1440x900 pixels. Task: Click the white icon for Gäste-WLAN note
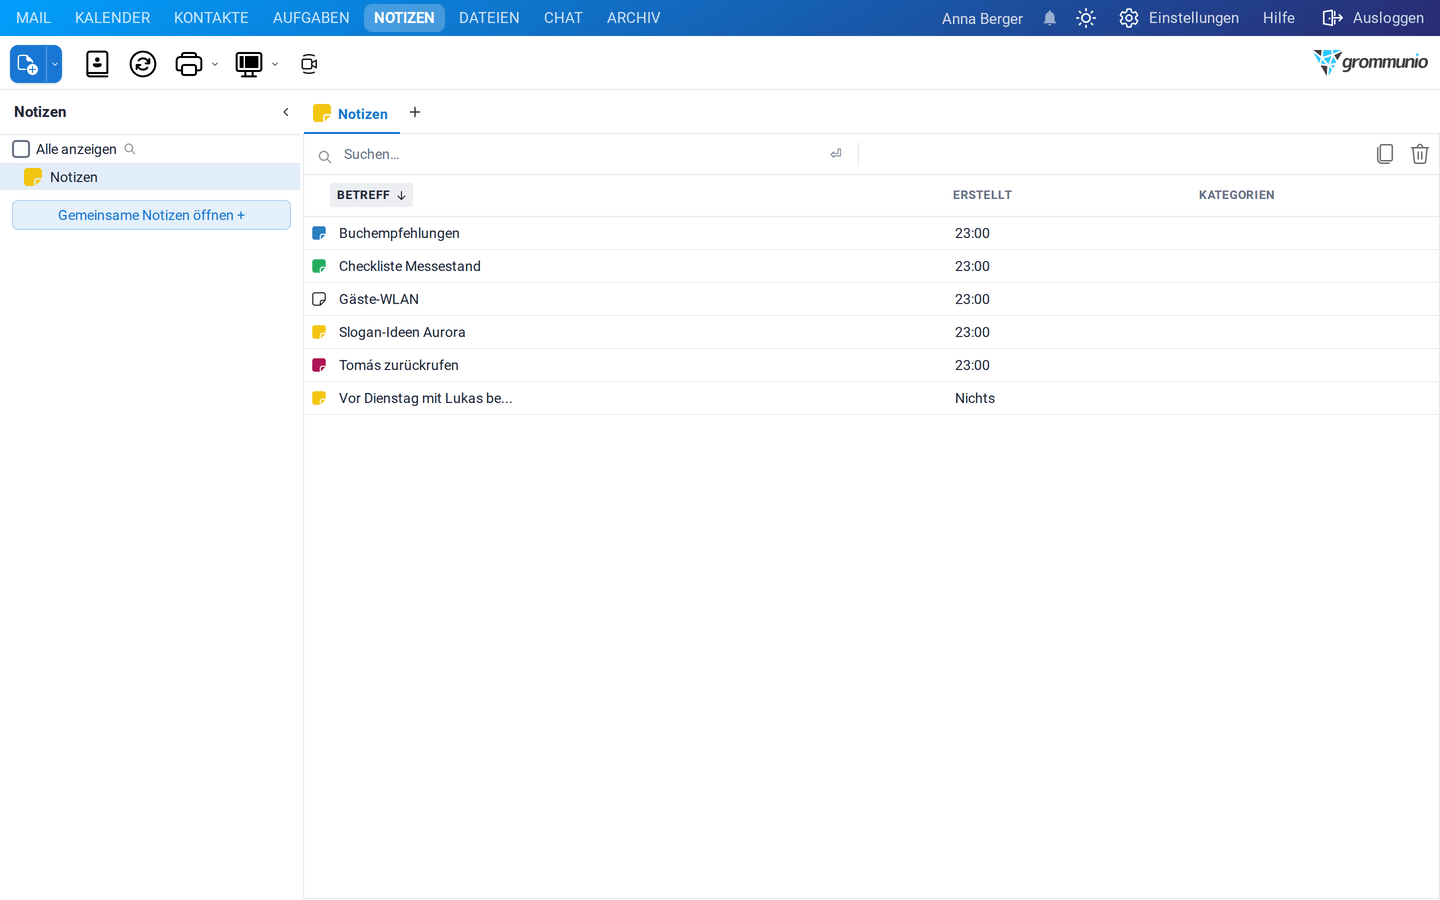[319, 299]
